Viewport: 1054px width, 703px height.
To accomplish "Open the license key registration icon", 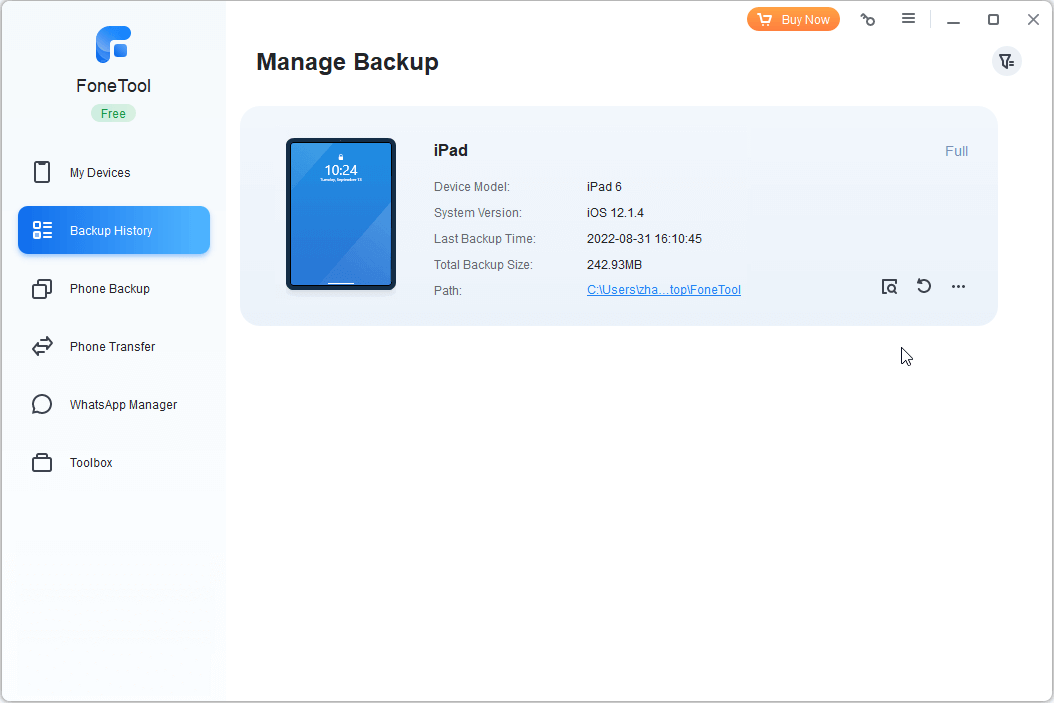I will coord(867,19).
